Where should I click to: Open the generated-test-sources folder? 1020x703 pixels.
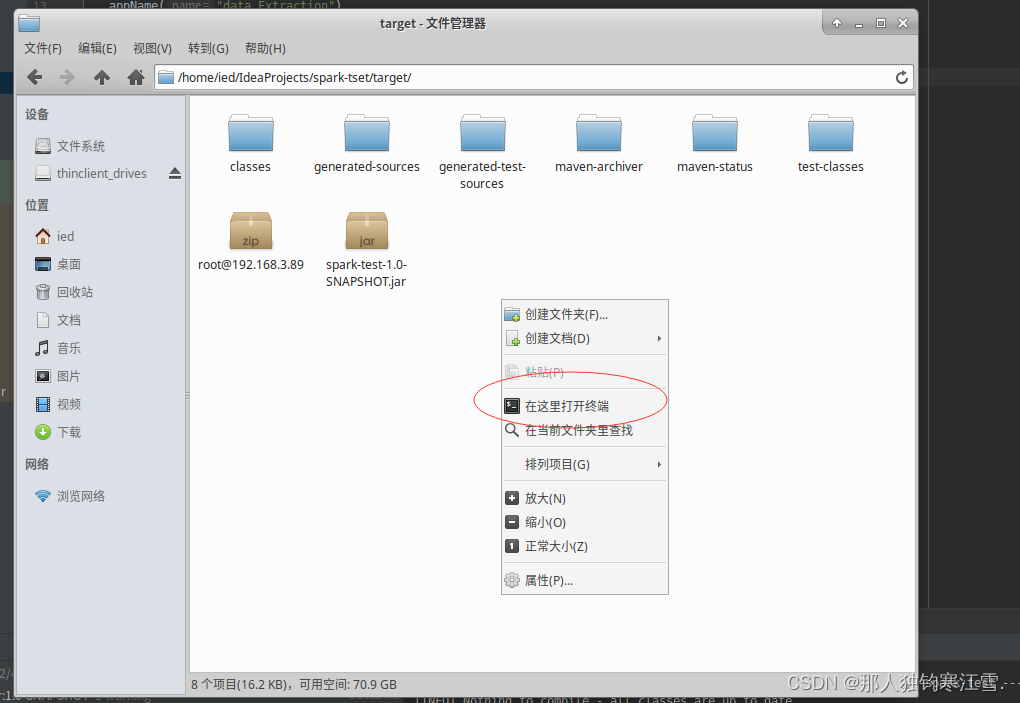pyautogui.click(x=482, y=153)
